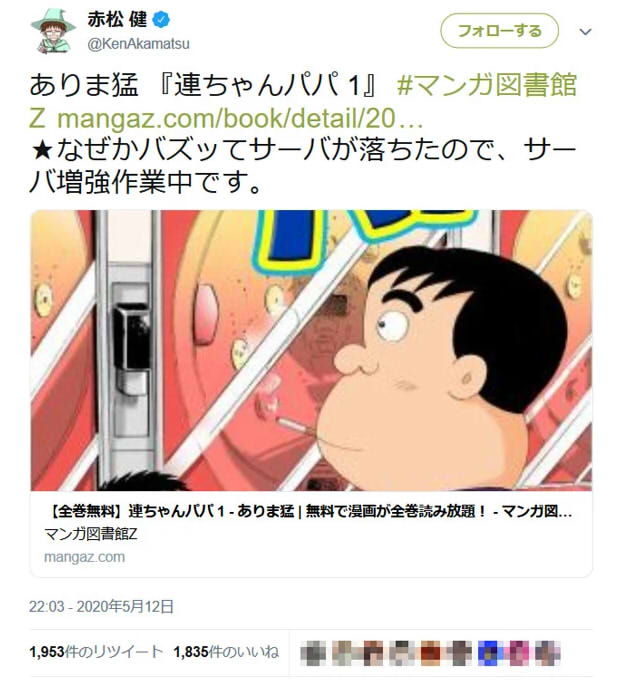Open the 22:03 - 2020年5月12日 timestamp
Viewport: 623px width, 683px height.
pos(101,606)
